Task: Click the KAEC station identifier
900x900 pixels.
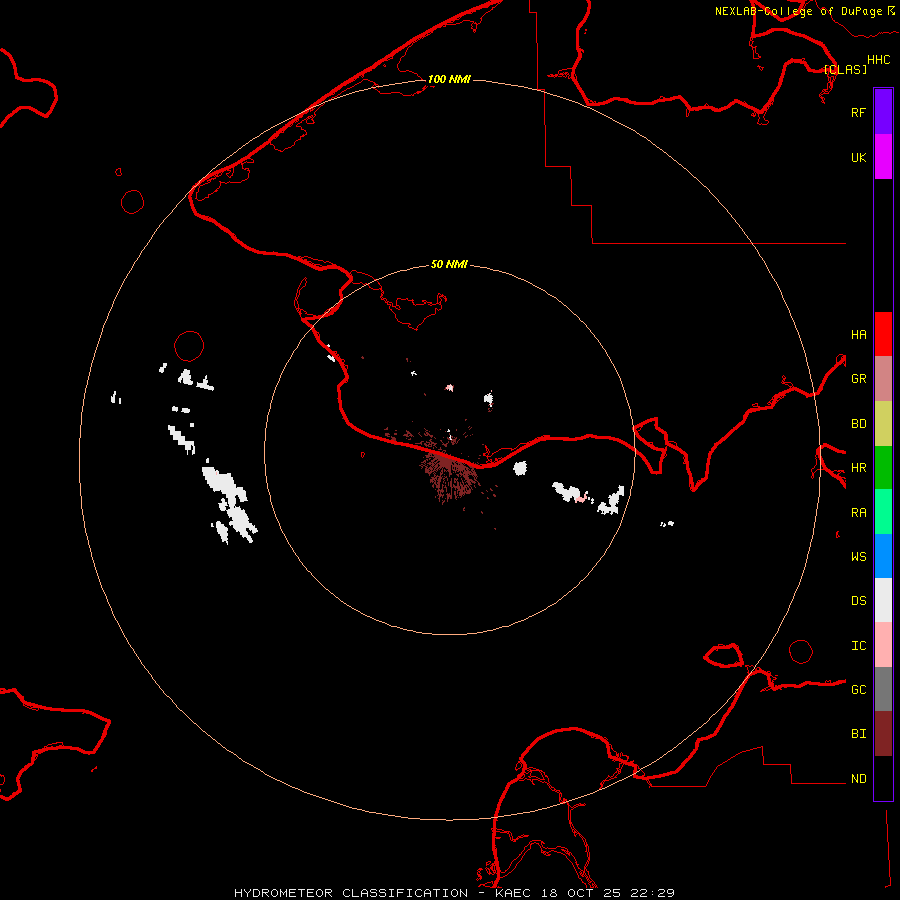Action: click(513, 893)
